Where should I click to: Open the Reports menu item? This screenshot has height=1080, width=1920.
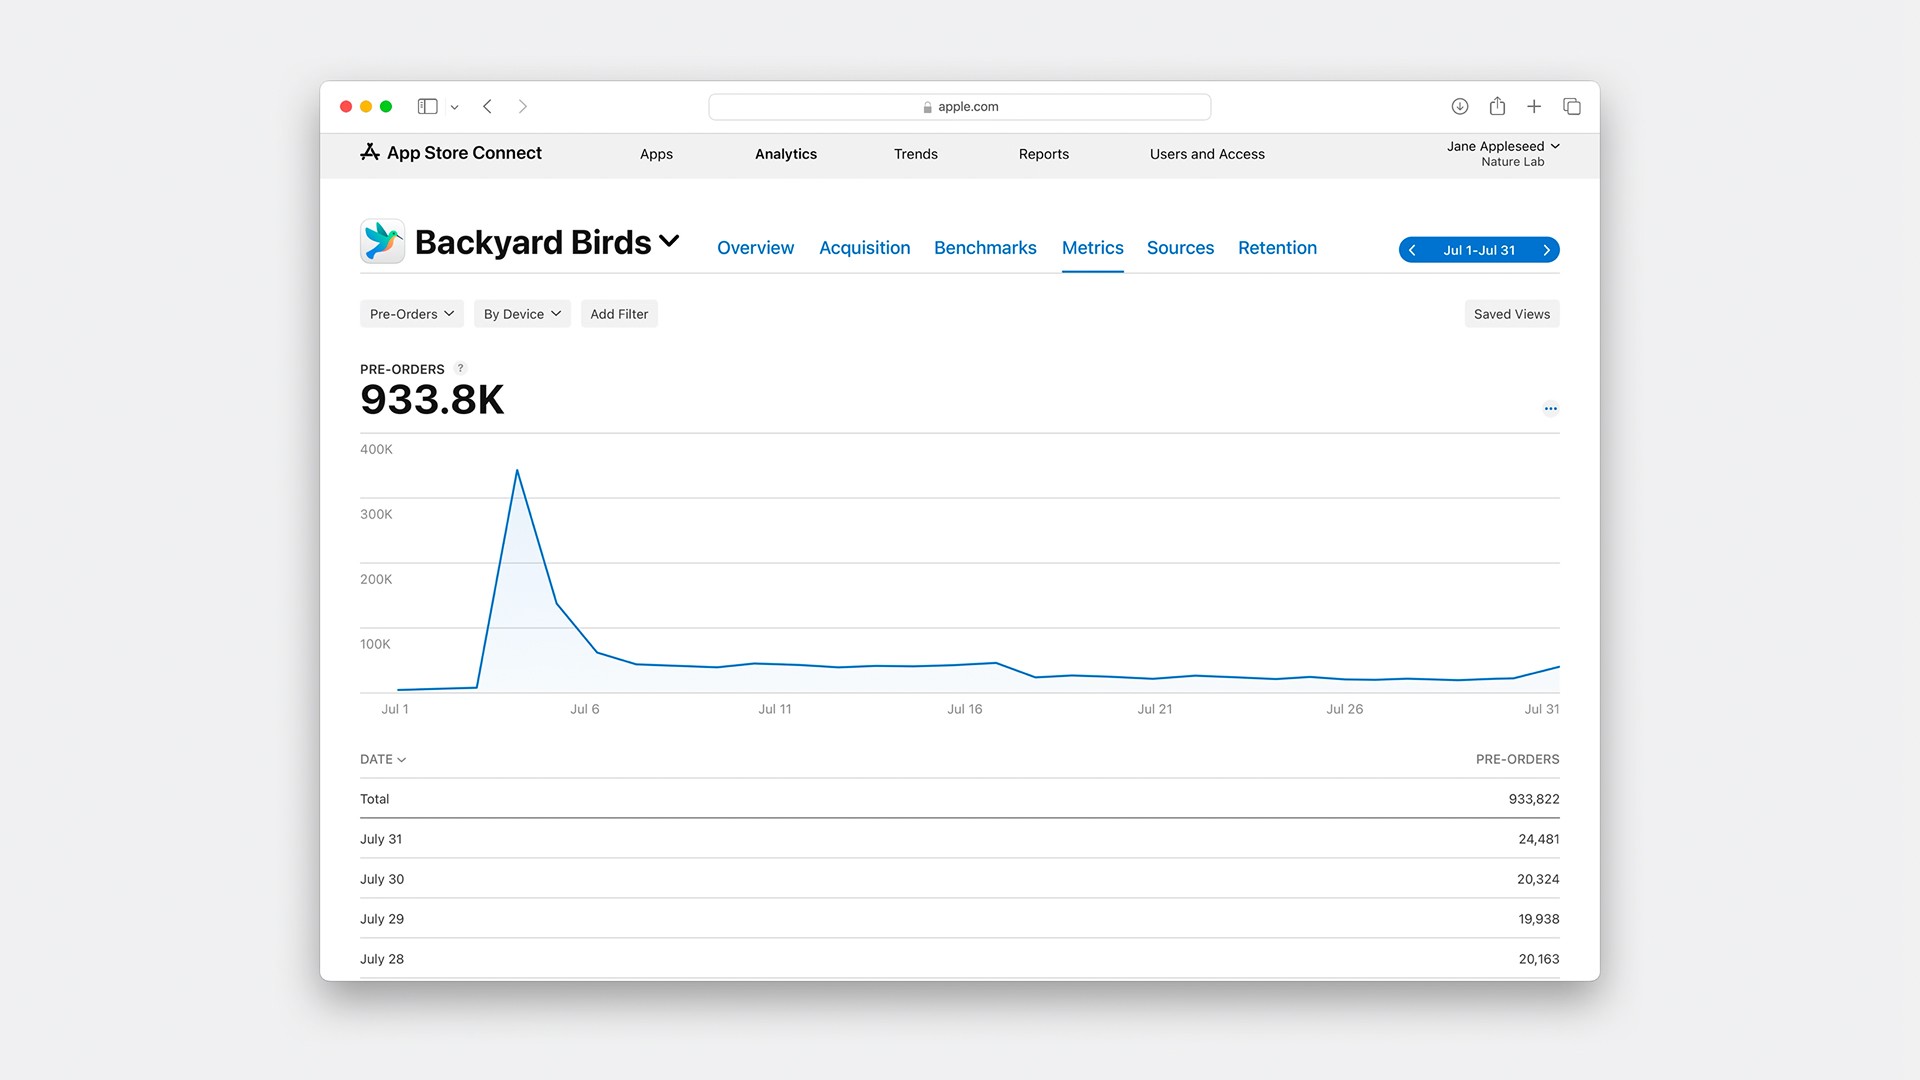click(x=1044, y=154)
